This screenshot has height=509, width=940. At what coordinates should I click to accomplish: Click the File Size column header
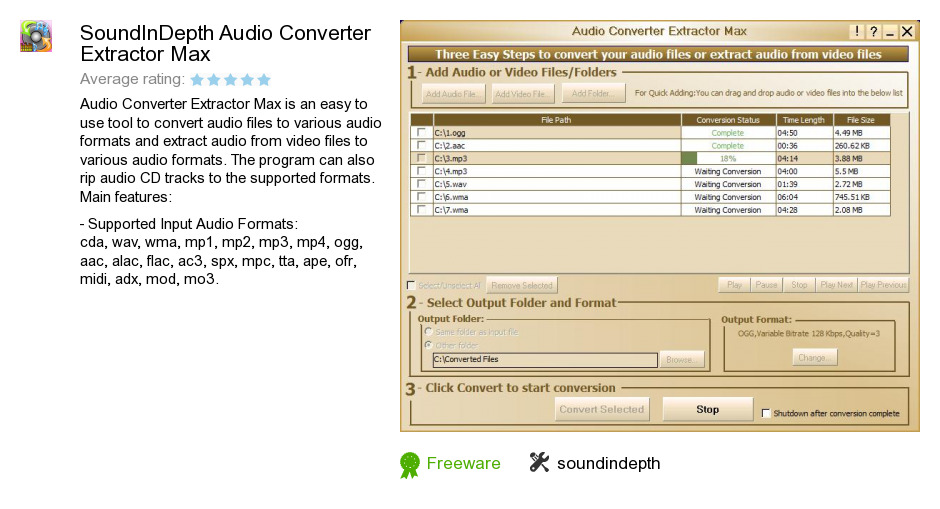click(x=861, y=120)
